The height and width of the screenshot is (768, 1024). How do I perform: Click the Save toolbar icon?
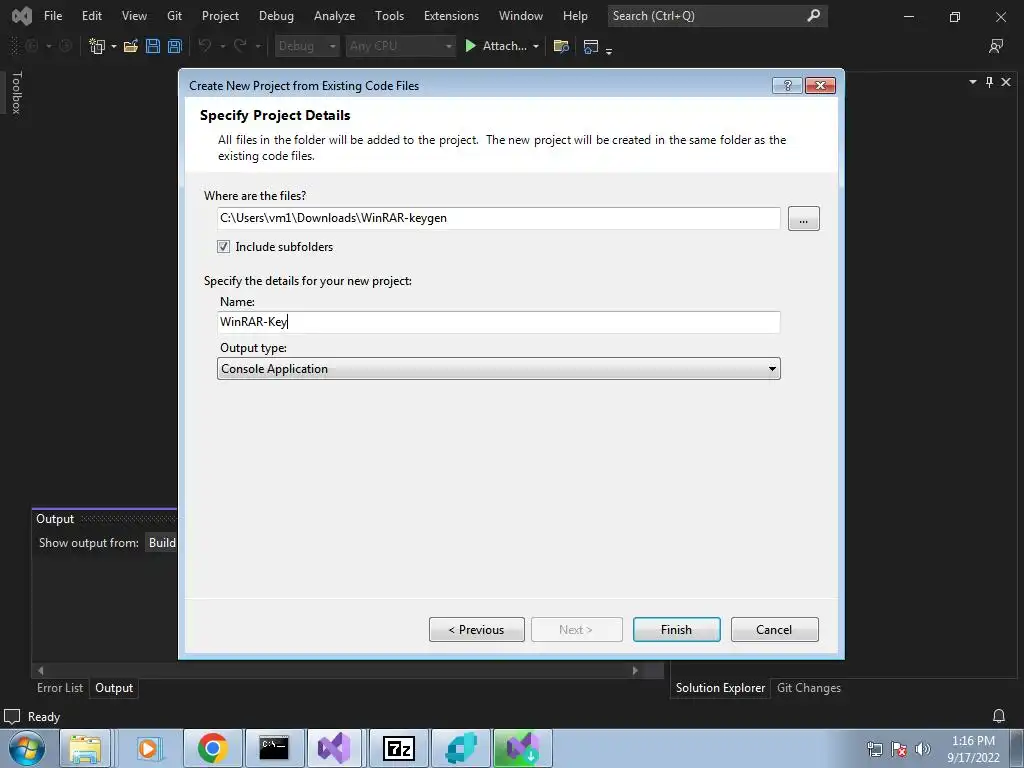point(153,46)
